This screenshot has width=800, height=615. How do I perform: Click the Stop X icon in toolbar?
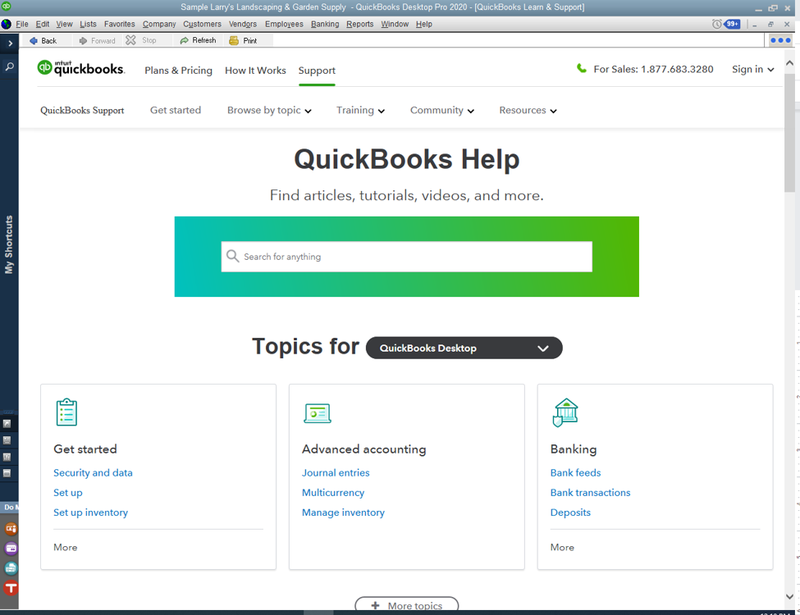pyautogui.click(x=131, y=40)
